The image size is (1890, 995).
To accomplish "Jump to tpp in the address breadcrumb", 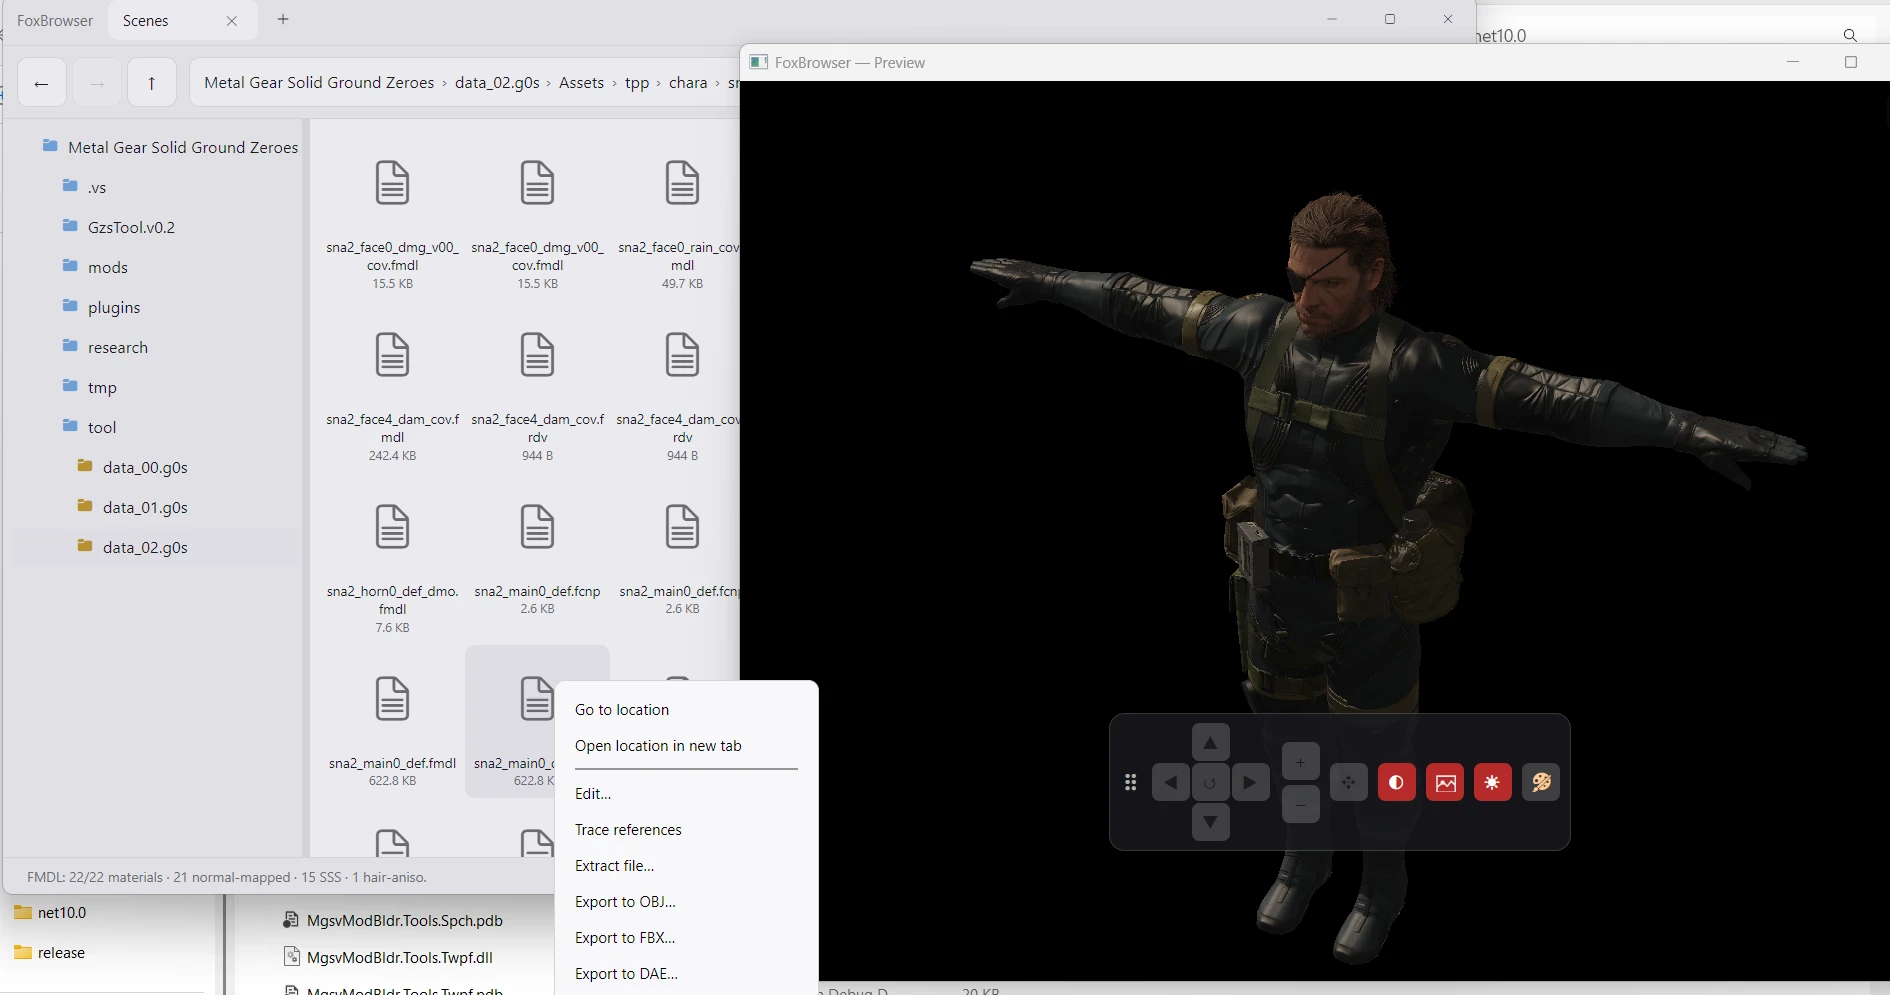I will coord(637,83).
